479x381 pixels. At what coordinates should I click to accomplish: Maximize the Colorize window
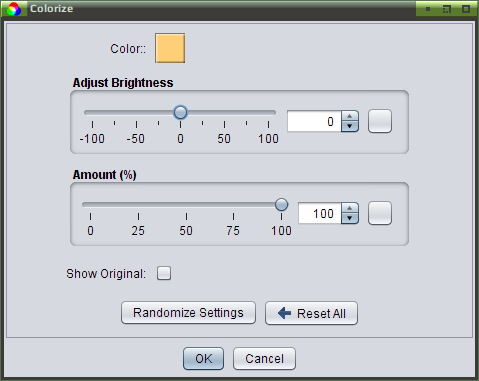pyautogui.click(x=466, y=9)
